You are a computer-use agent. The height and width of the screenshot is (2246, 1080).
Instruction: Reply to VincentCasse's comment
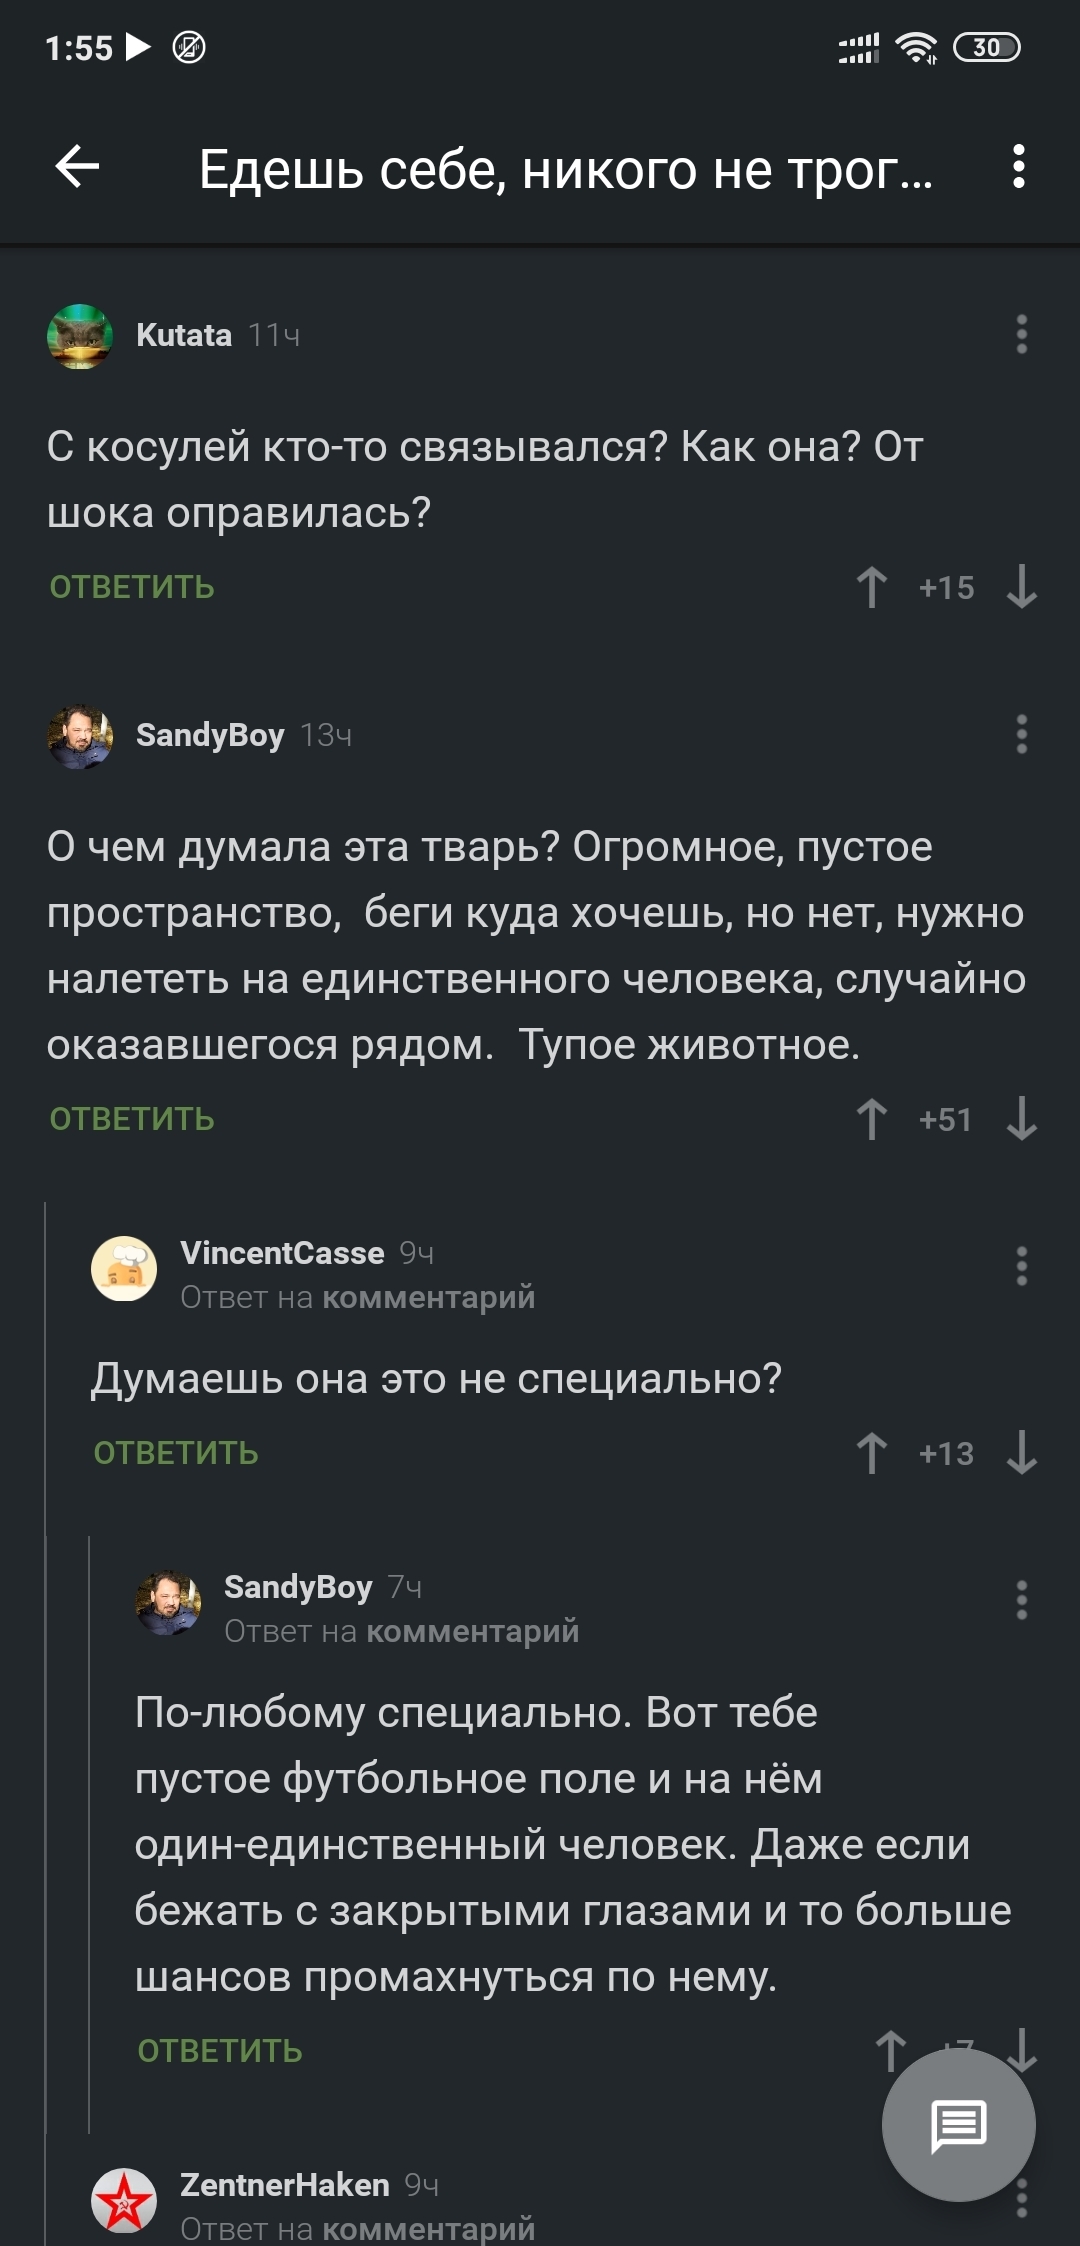coord(176,1453)
